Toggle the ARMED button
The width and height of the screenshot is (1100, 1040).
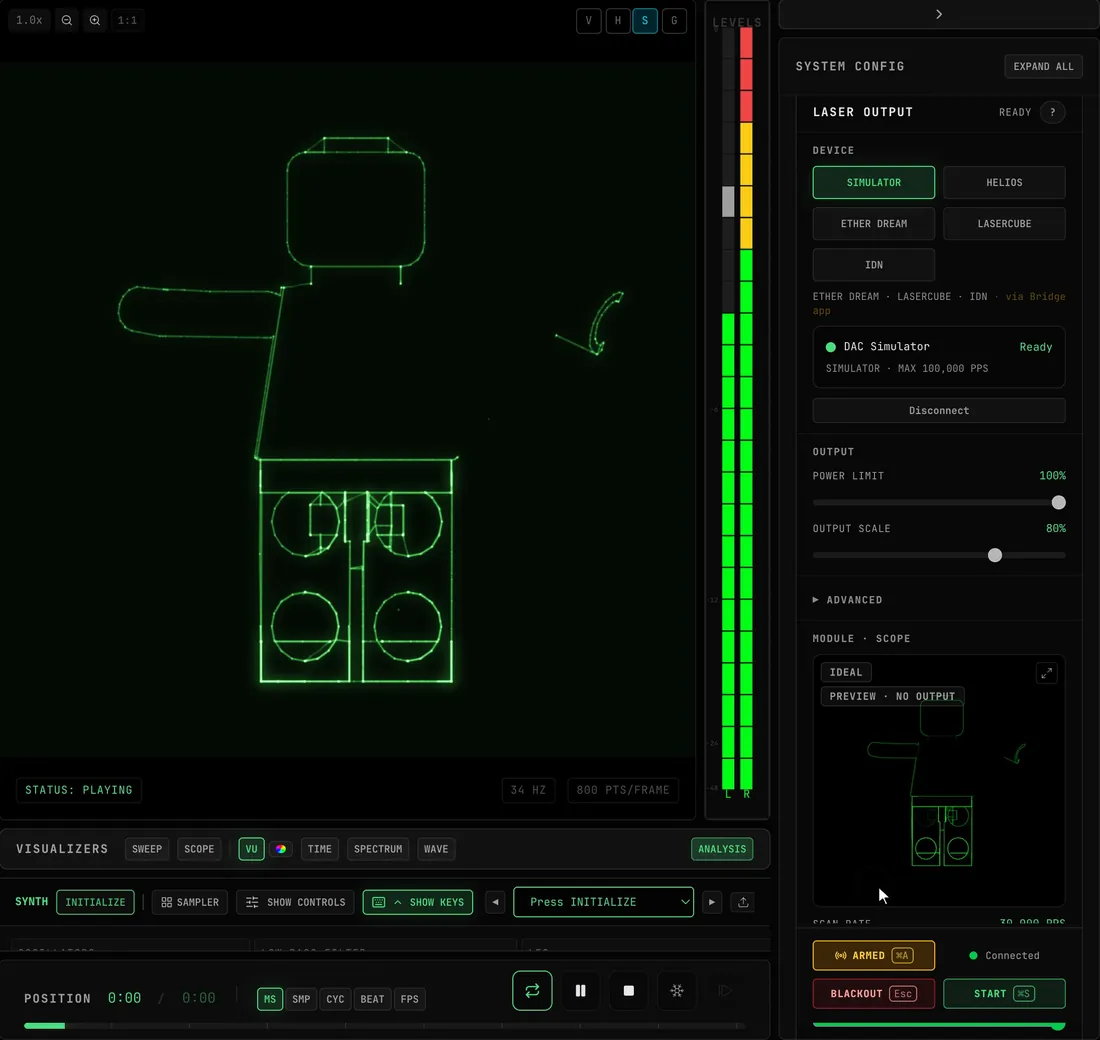coord(873,955)
